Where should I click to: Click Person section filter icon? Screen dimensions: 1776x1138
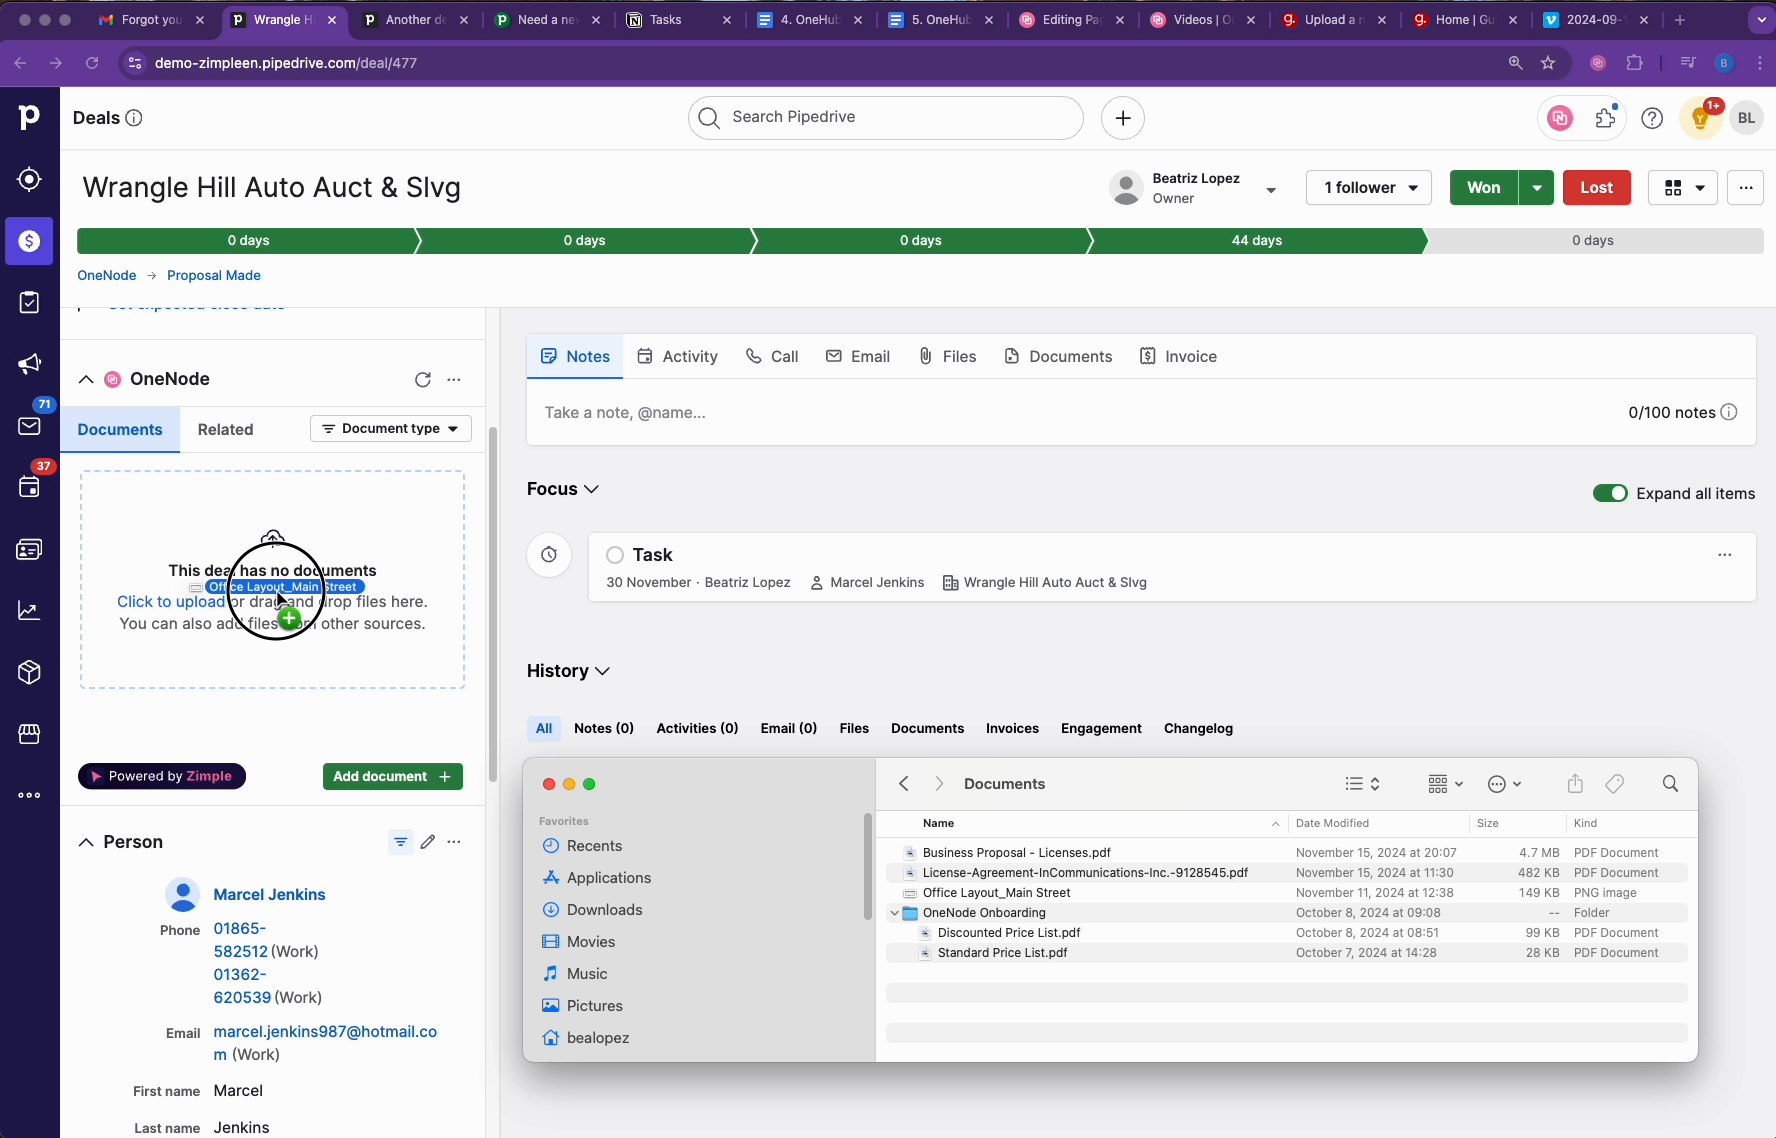pos(400,842)
